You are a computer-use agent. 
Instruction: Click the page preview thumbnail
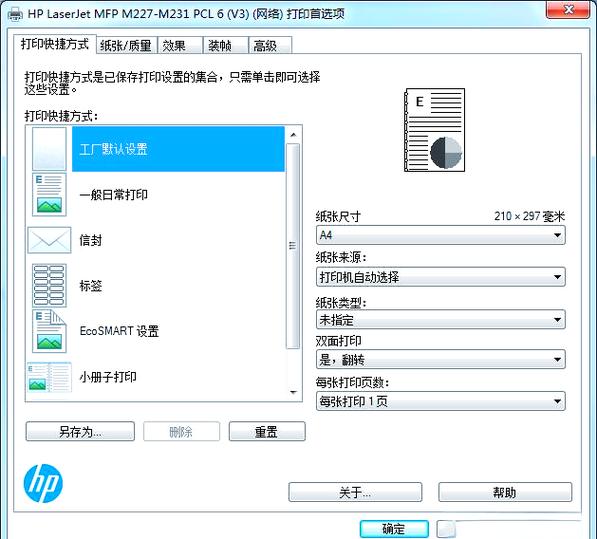point(434,130)
